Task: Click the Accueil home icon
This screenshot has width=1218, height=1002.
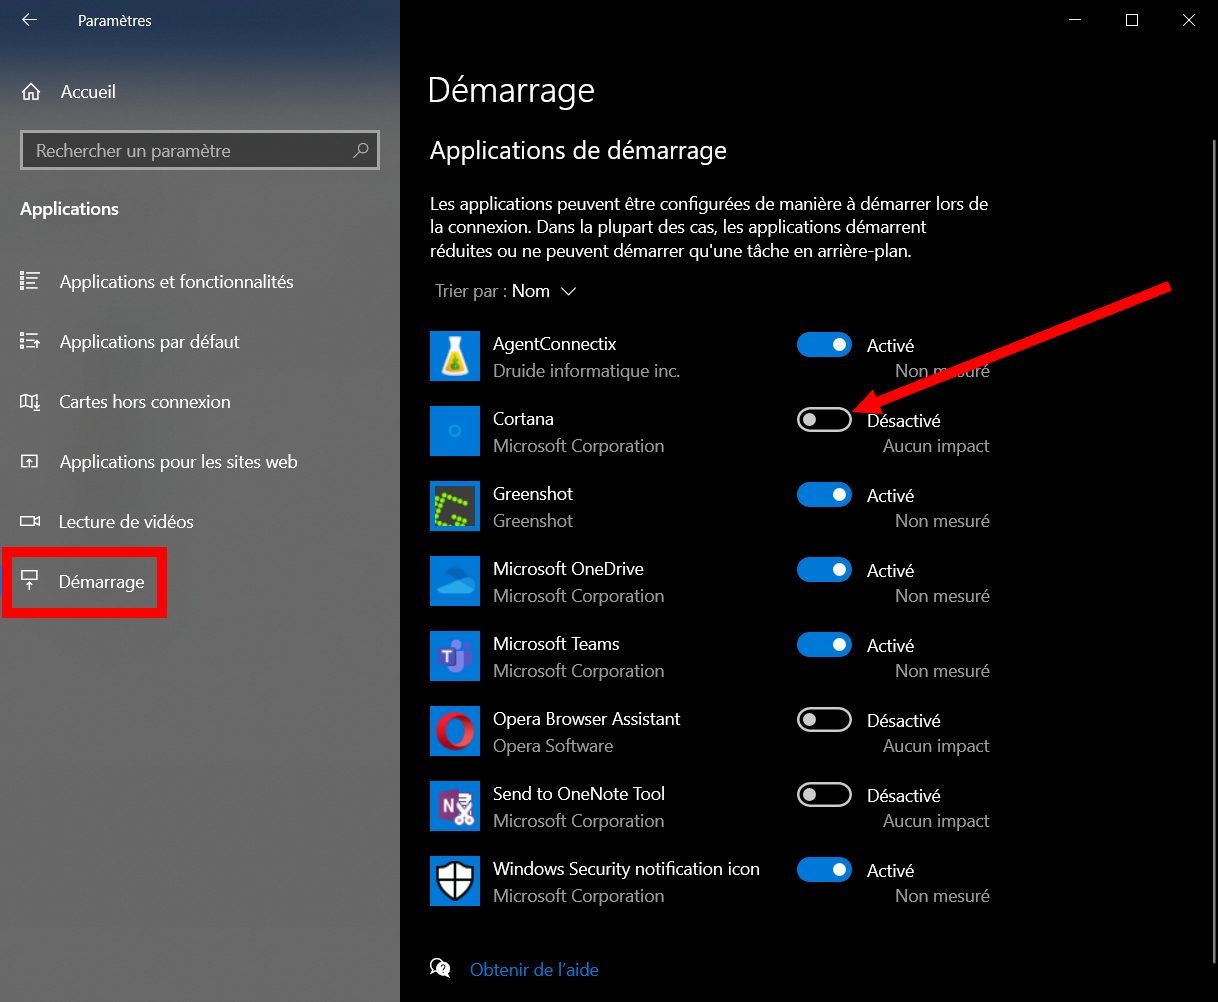Action: coord(31,92)
